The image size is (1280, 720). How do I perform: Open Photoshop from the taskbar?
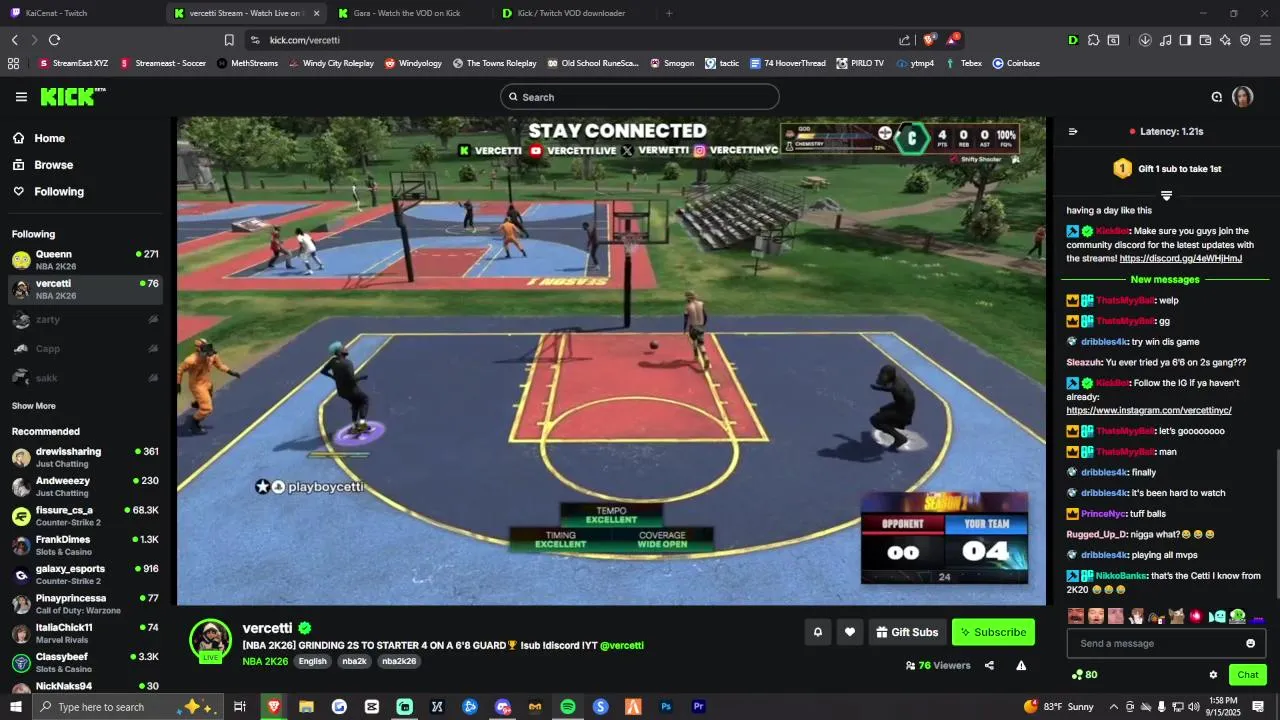(x=666, y=707)
